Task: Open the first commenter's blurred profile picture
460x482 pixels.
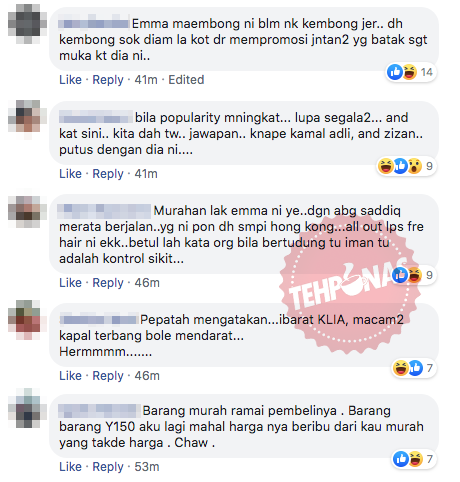Action: pos(27,24)
